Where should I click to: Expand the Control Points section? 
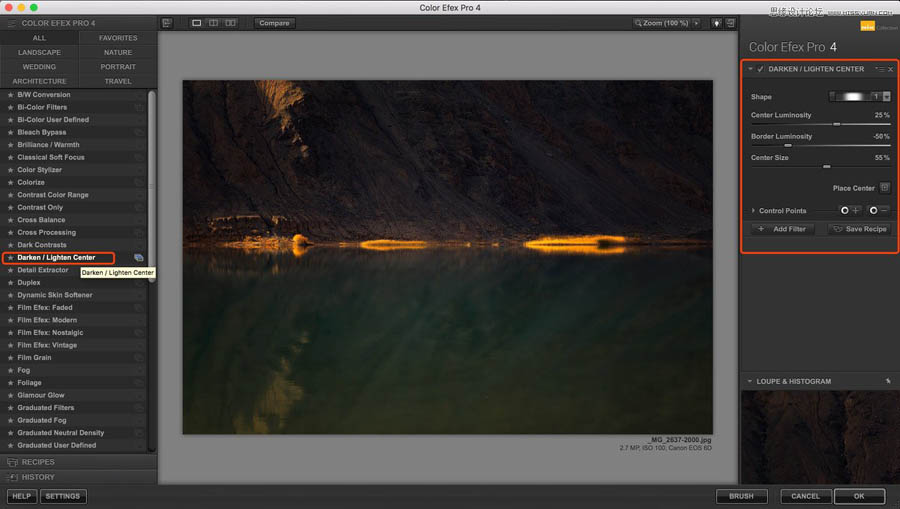(x=753, y=211)
